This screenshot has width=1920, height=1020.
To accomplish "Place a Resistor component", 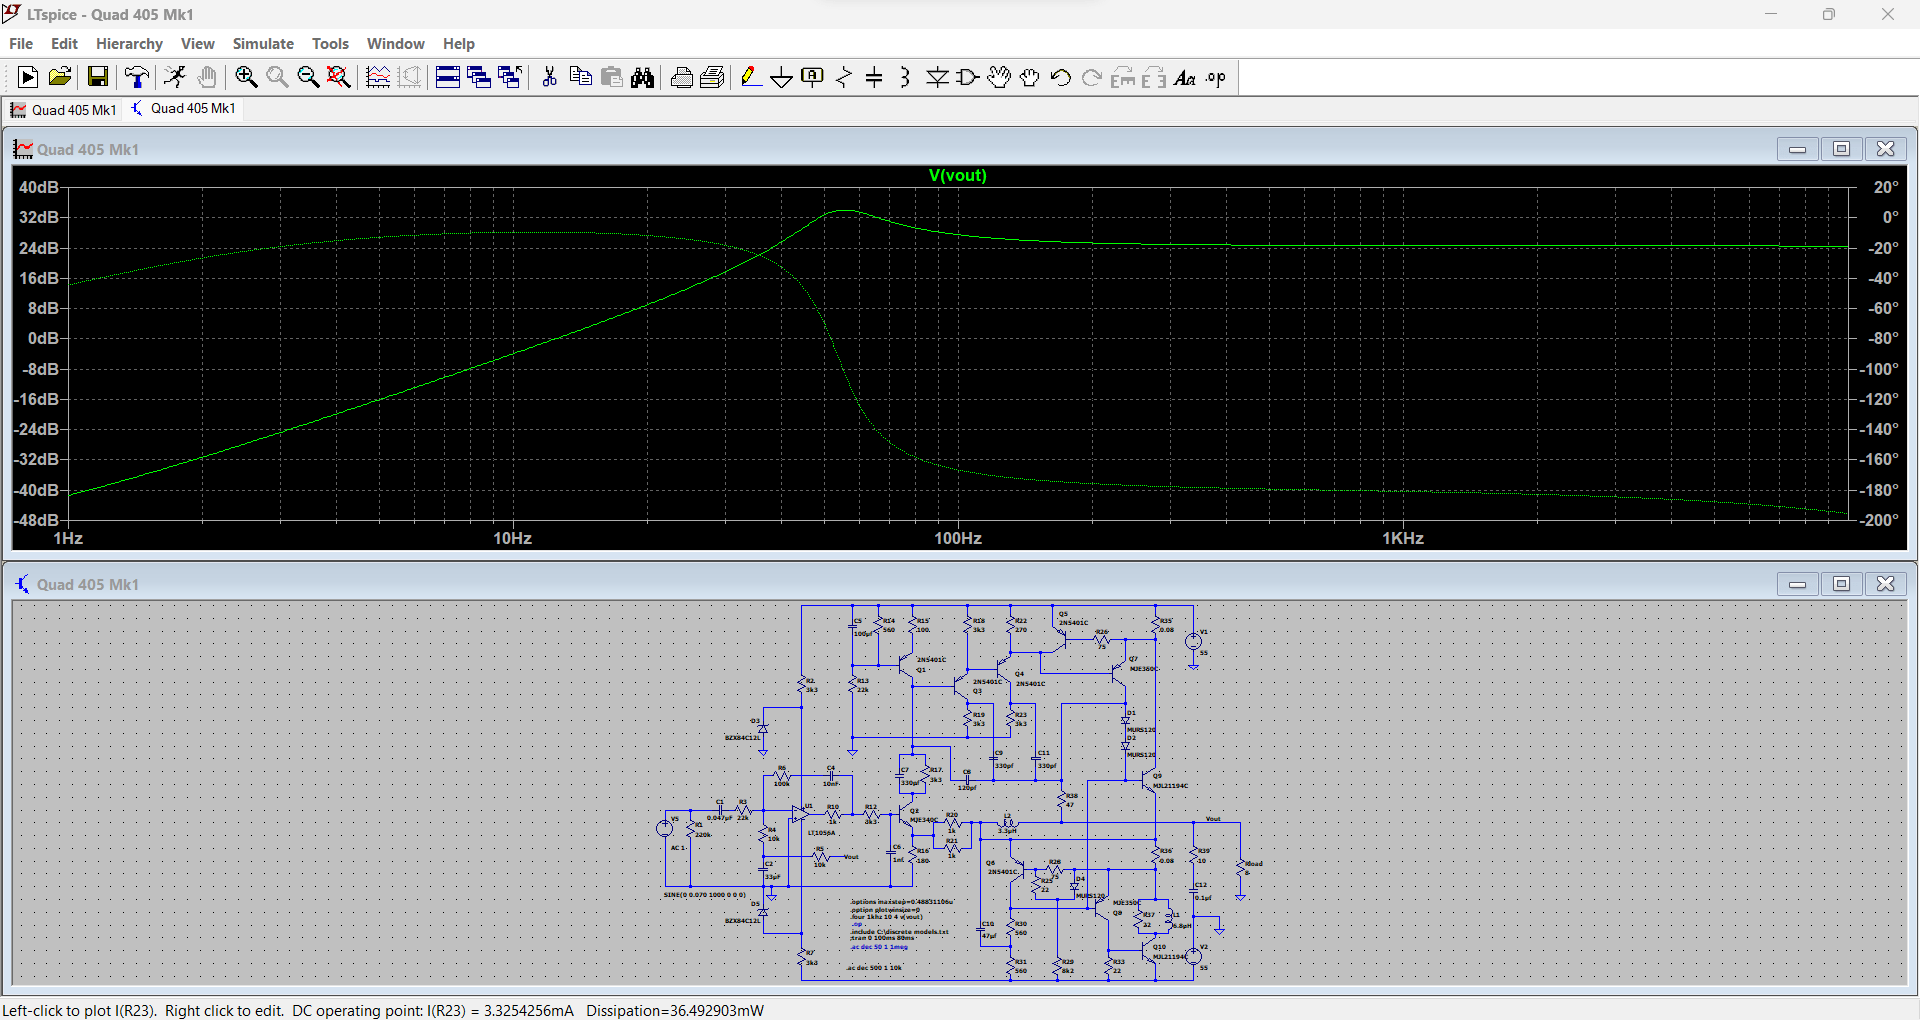I will 844,77.
